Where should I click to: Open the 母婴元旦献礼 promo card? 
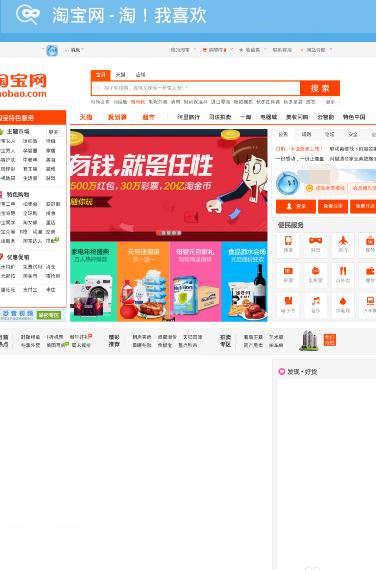pos(195,282)
